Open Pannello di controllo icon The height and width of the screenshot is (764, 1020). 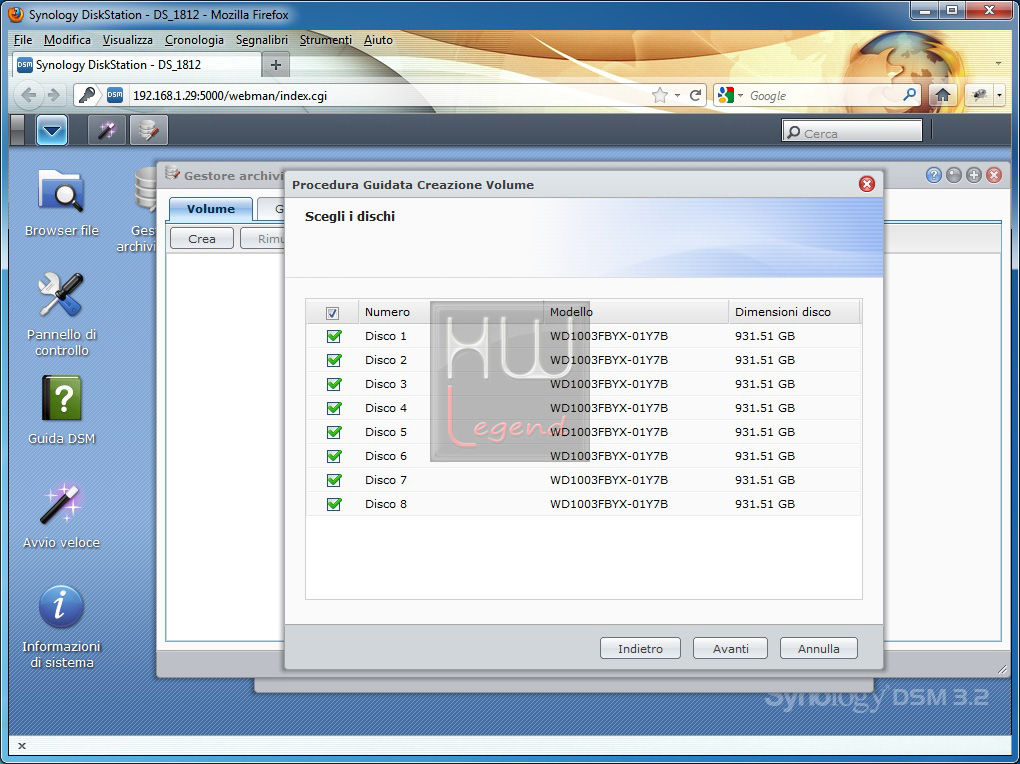61,294
